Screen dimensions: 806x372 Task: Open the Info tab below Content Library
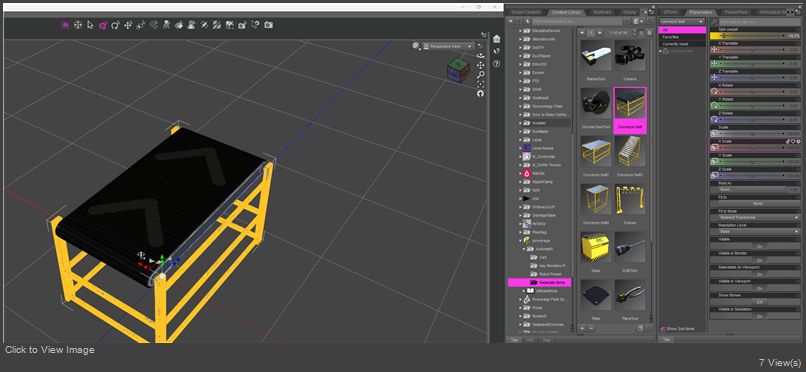coord(529,340)
